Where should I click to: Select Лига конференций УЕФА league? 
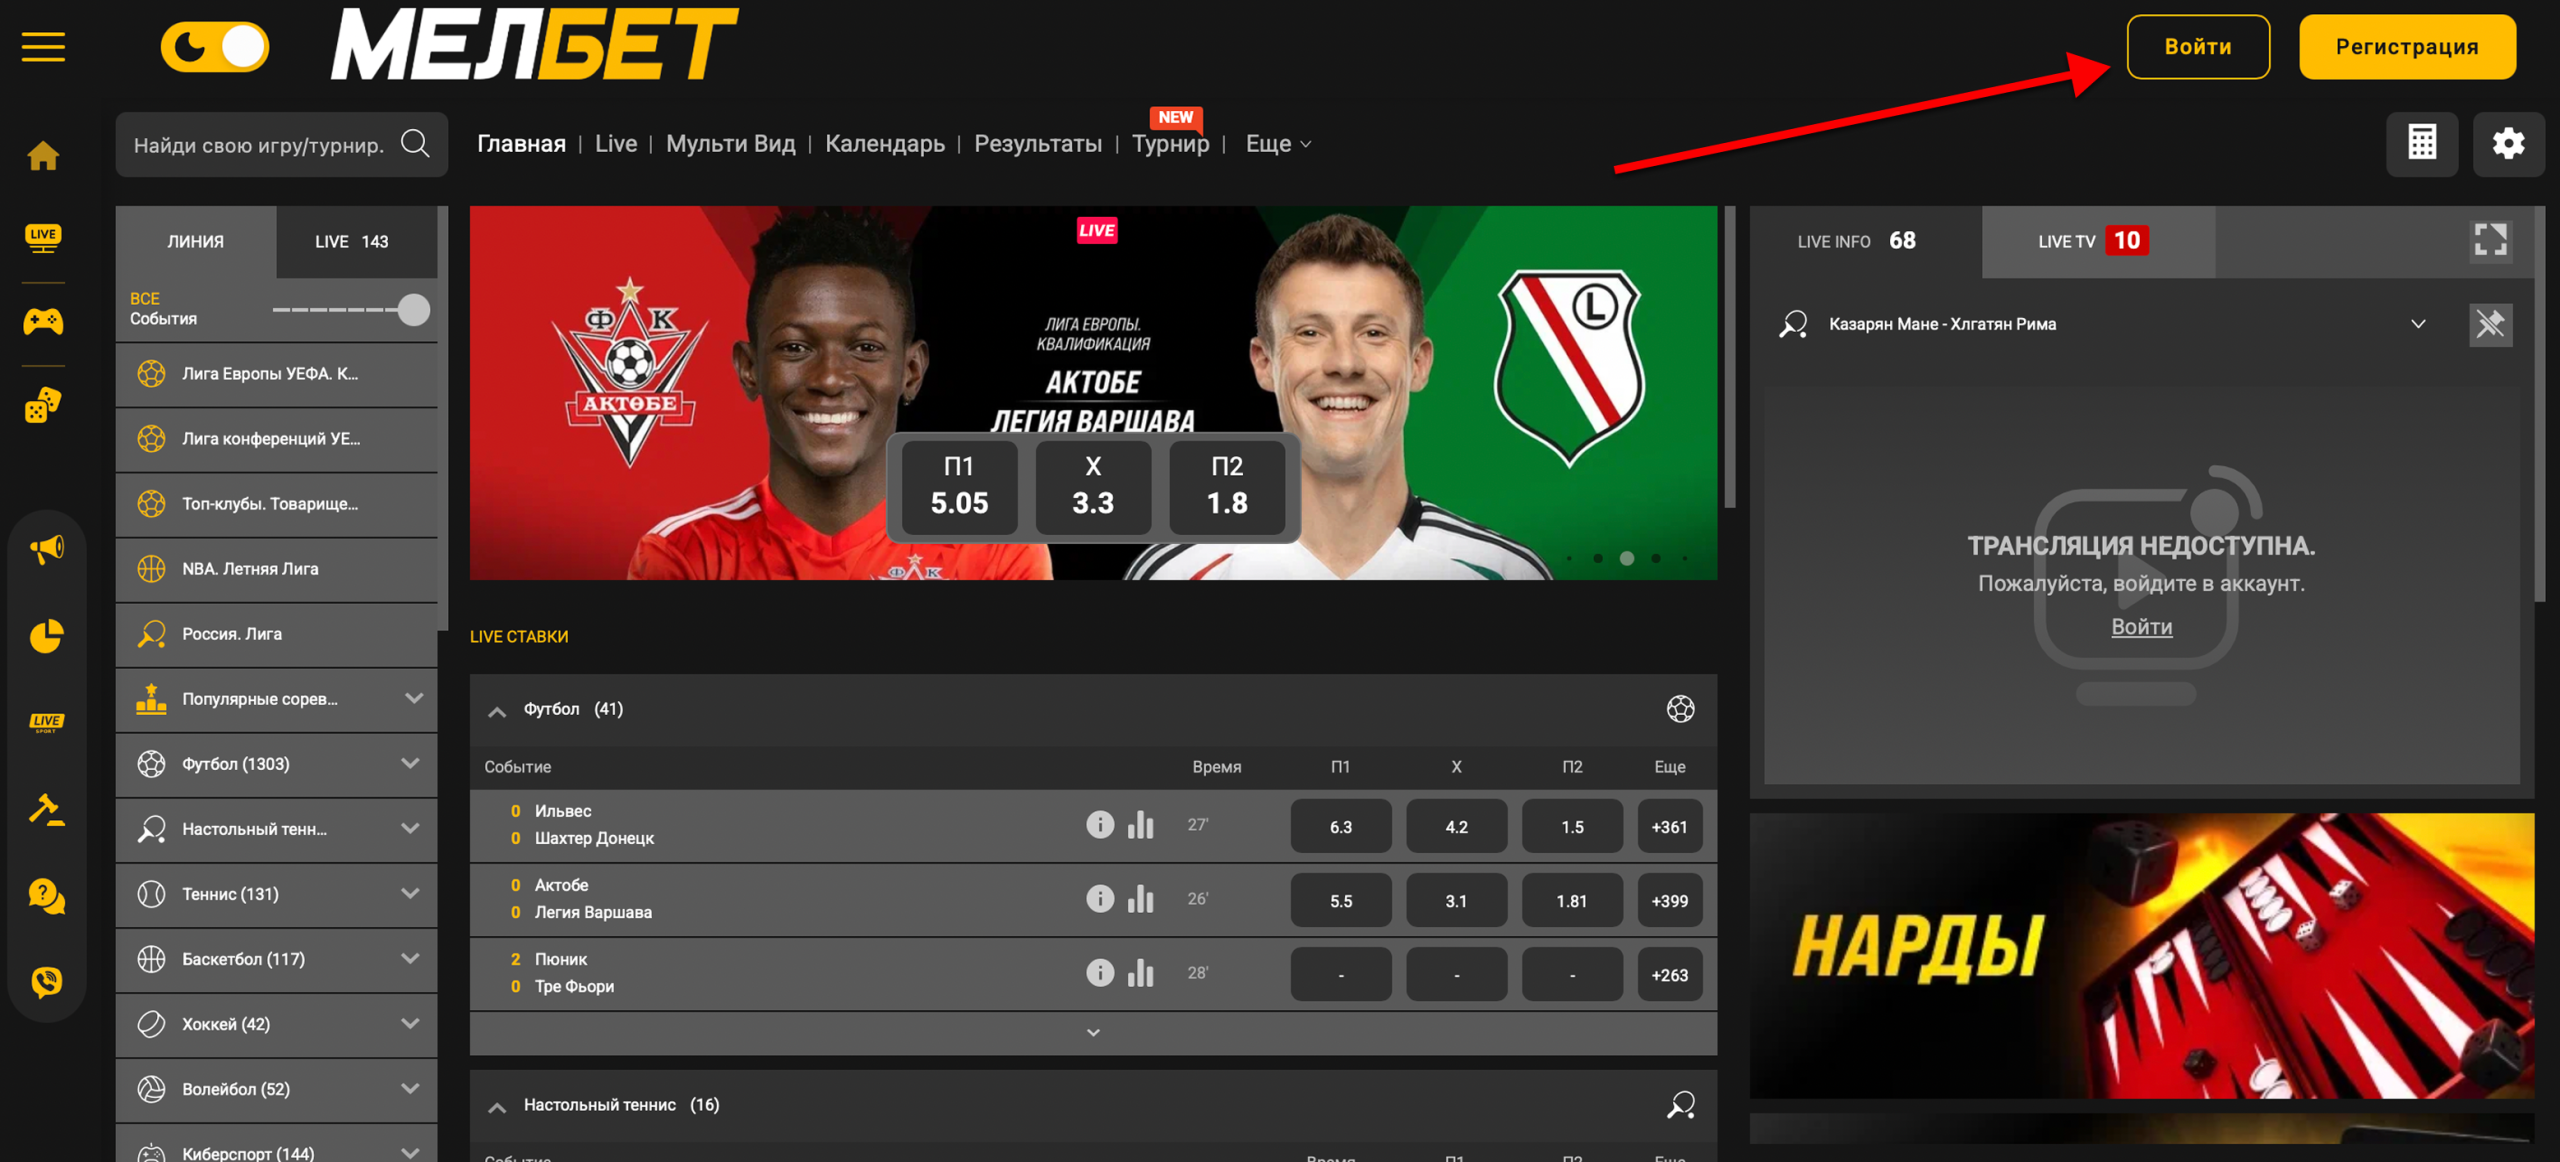(x=277, y=439)
